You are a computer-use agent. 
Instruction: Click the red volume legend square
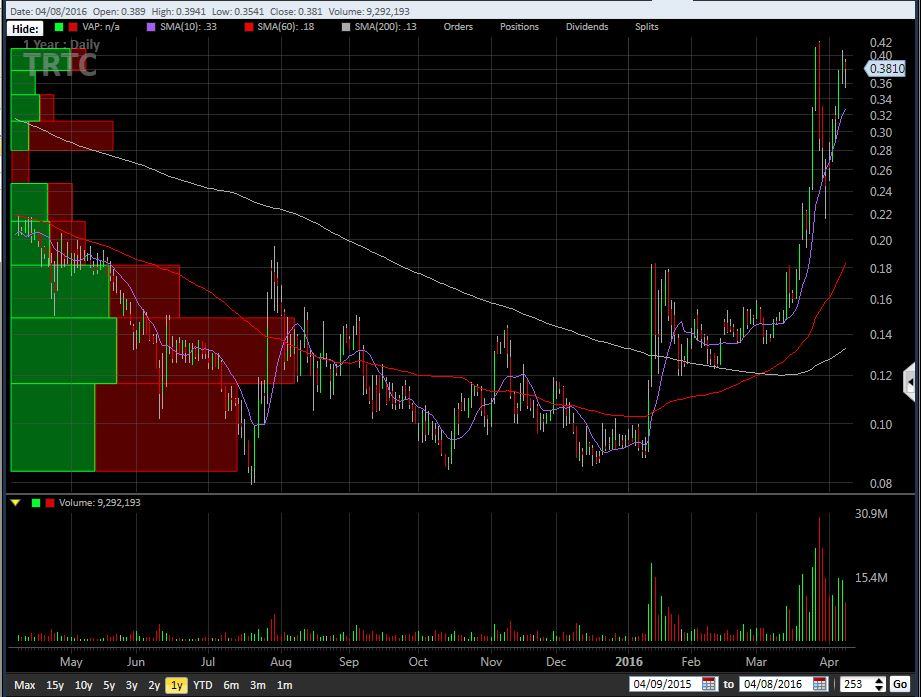tap(50, 503)
